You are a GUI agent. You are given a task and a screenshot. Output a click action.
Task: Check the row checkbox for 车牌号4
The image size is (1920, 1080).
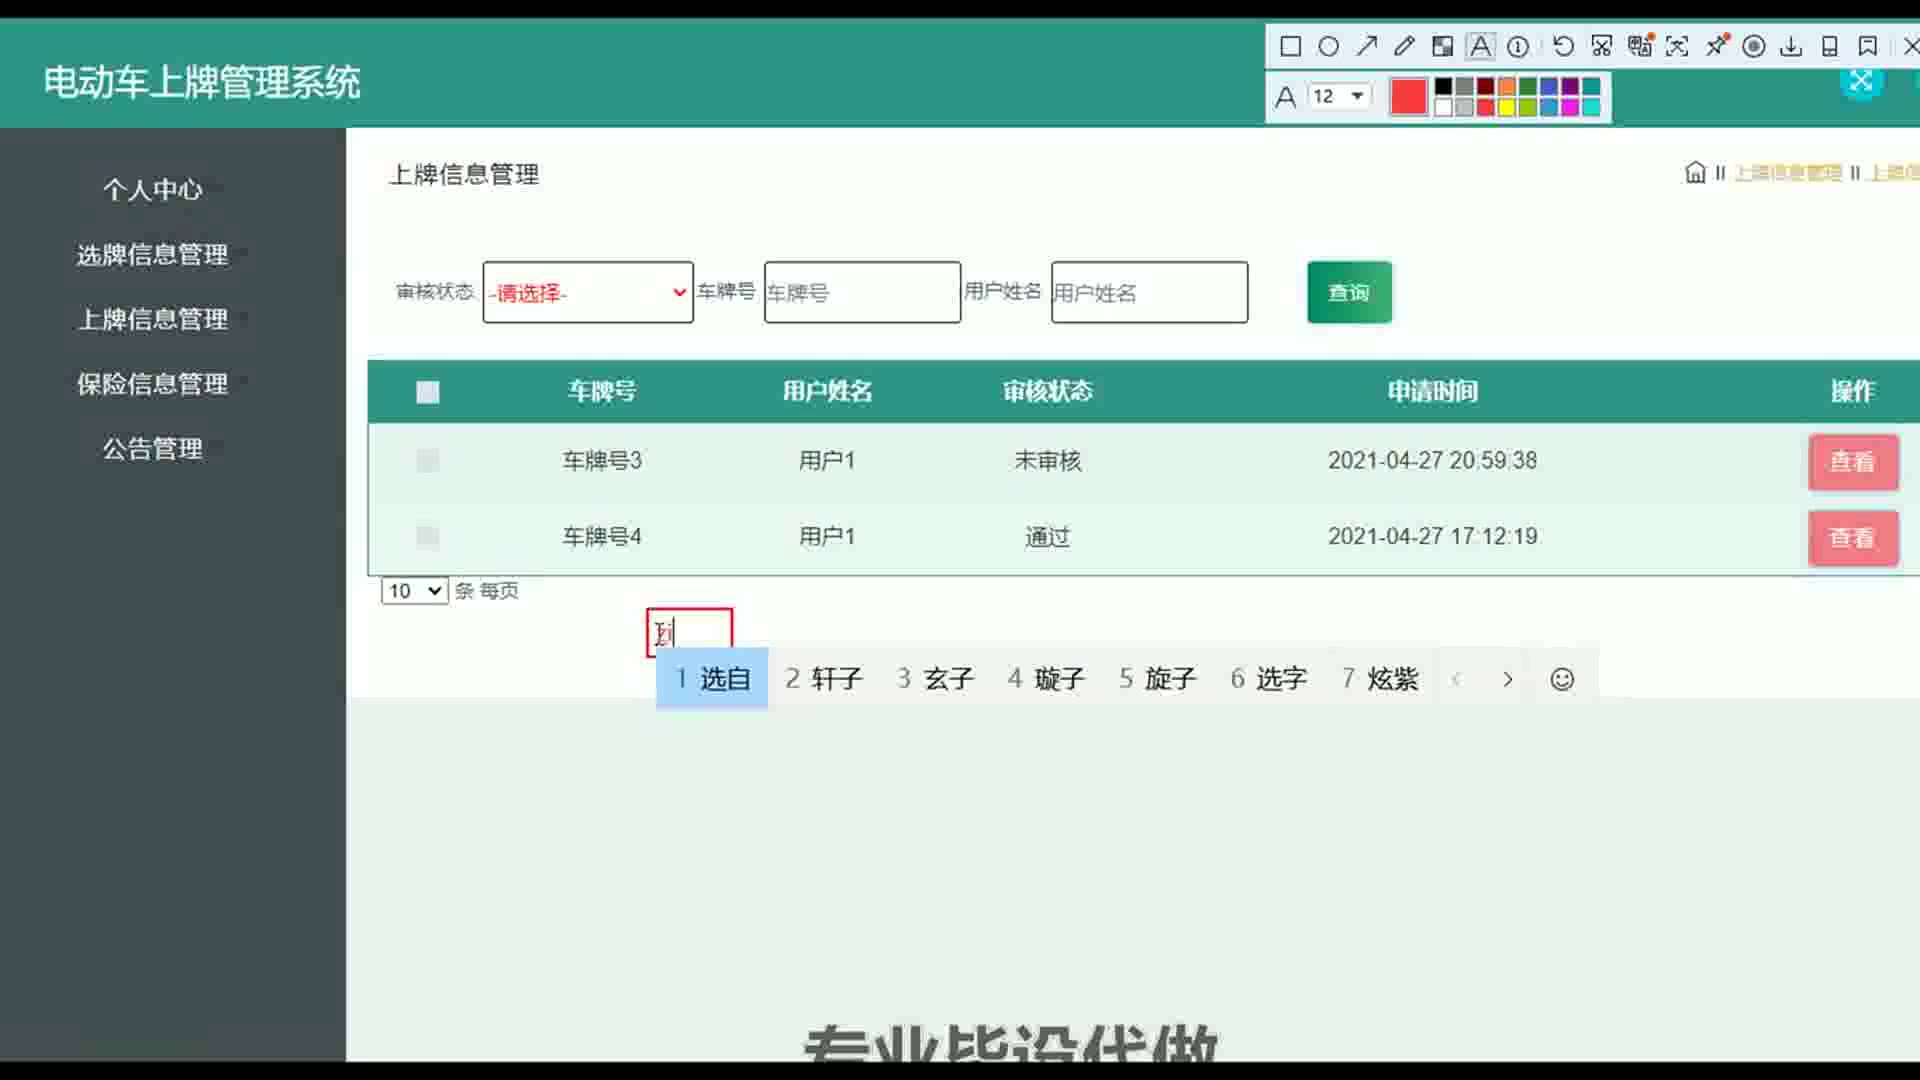click(428, 537)
